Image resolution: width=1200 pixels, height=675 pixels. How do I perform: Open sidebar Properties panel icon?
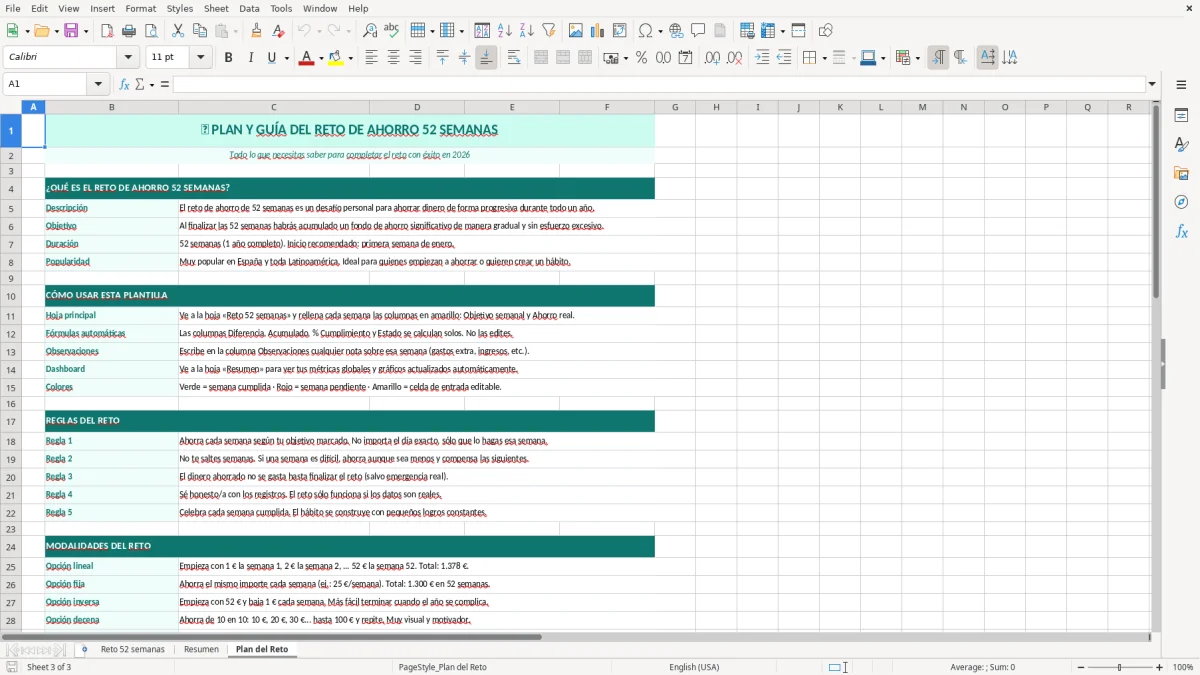[1181, 115]
